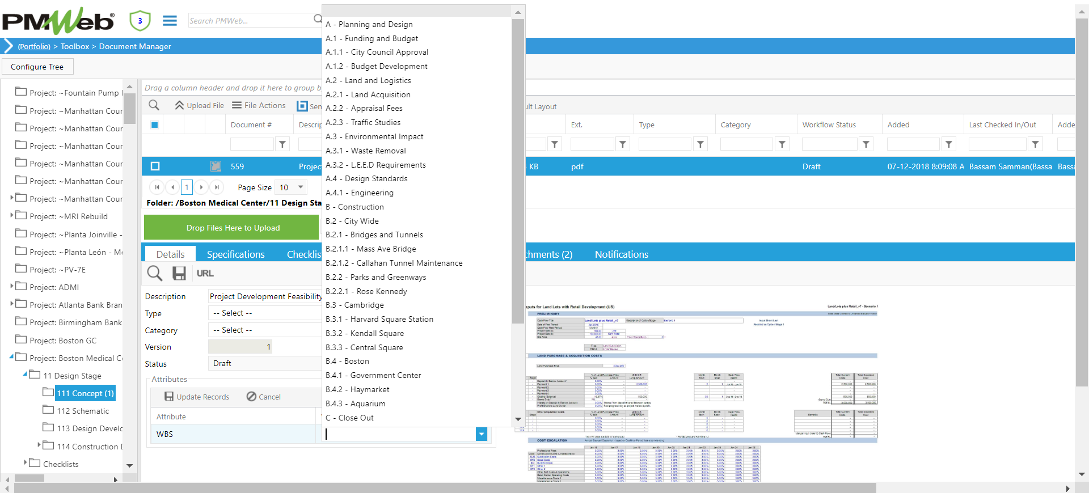Select the 111 Concept (1) folder
This screenshot has height=493, width=1089.
click(x=85, y=393)
